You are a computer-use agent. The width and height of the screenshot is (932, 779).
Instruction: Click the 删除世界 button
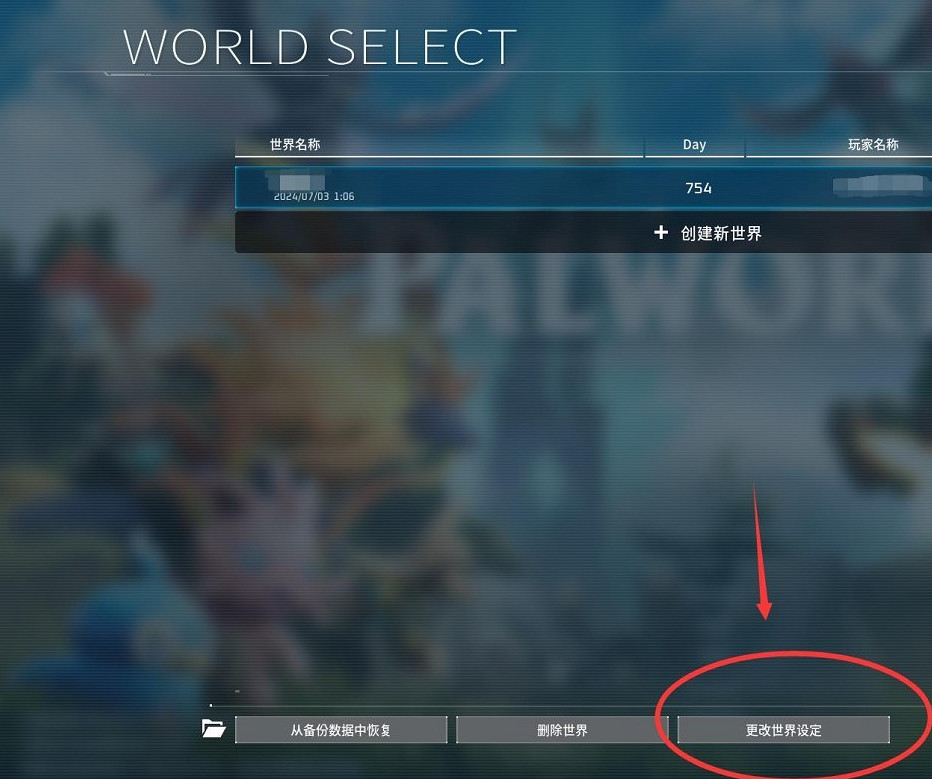[x=562, y=730]
